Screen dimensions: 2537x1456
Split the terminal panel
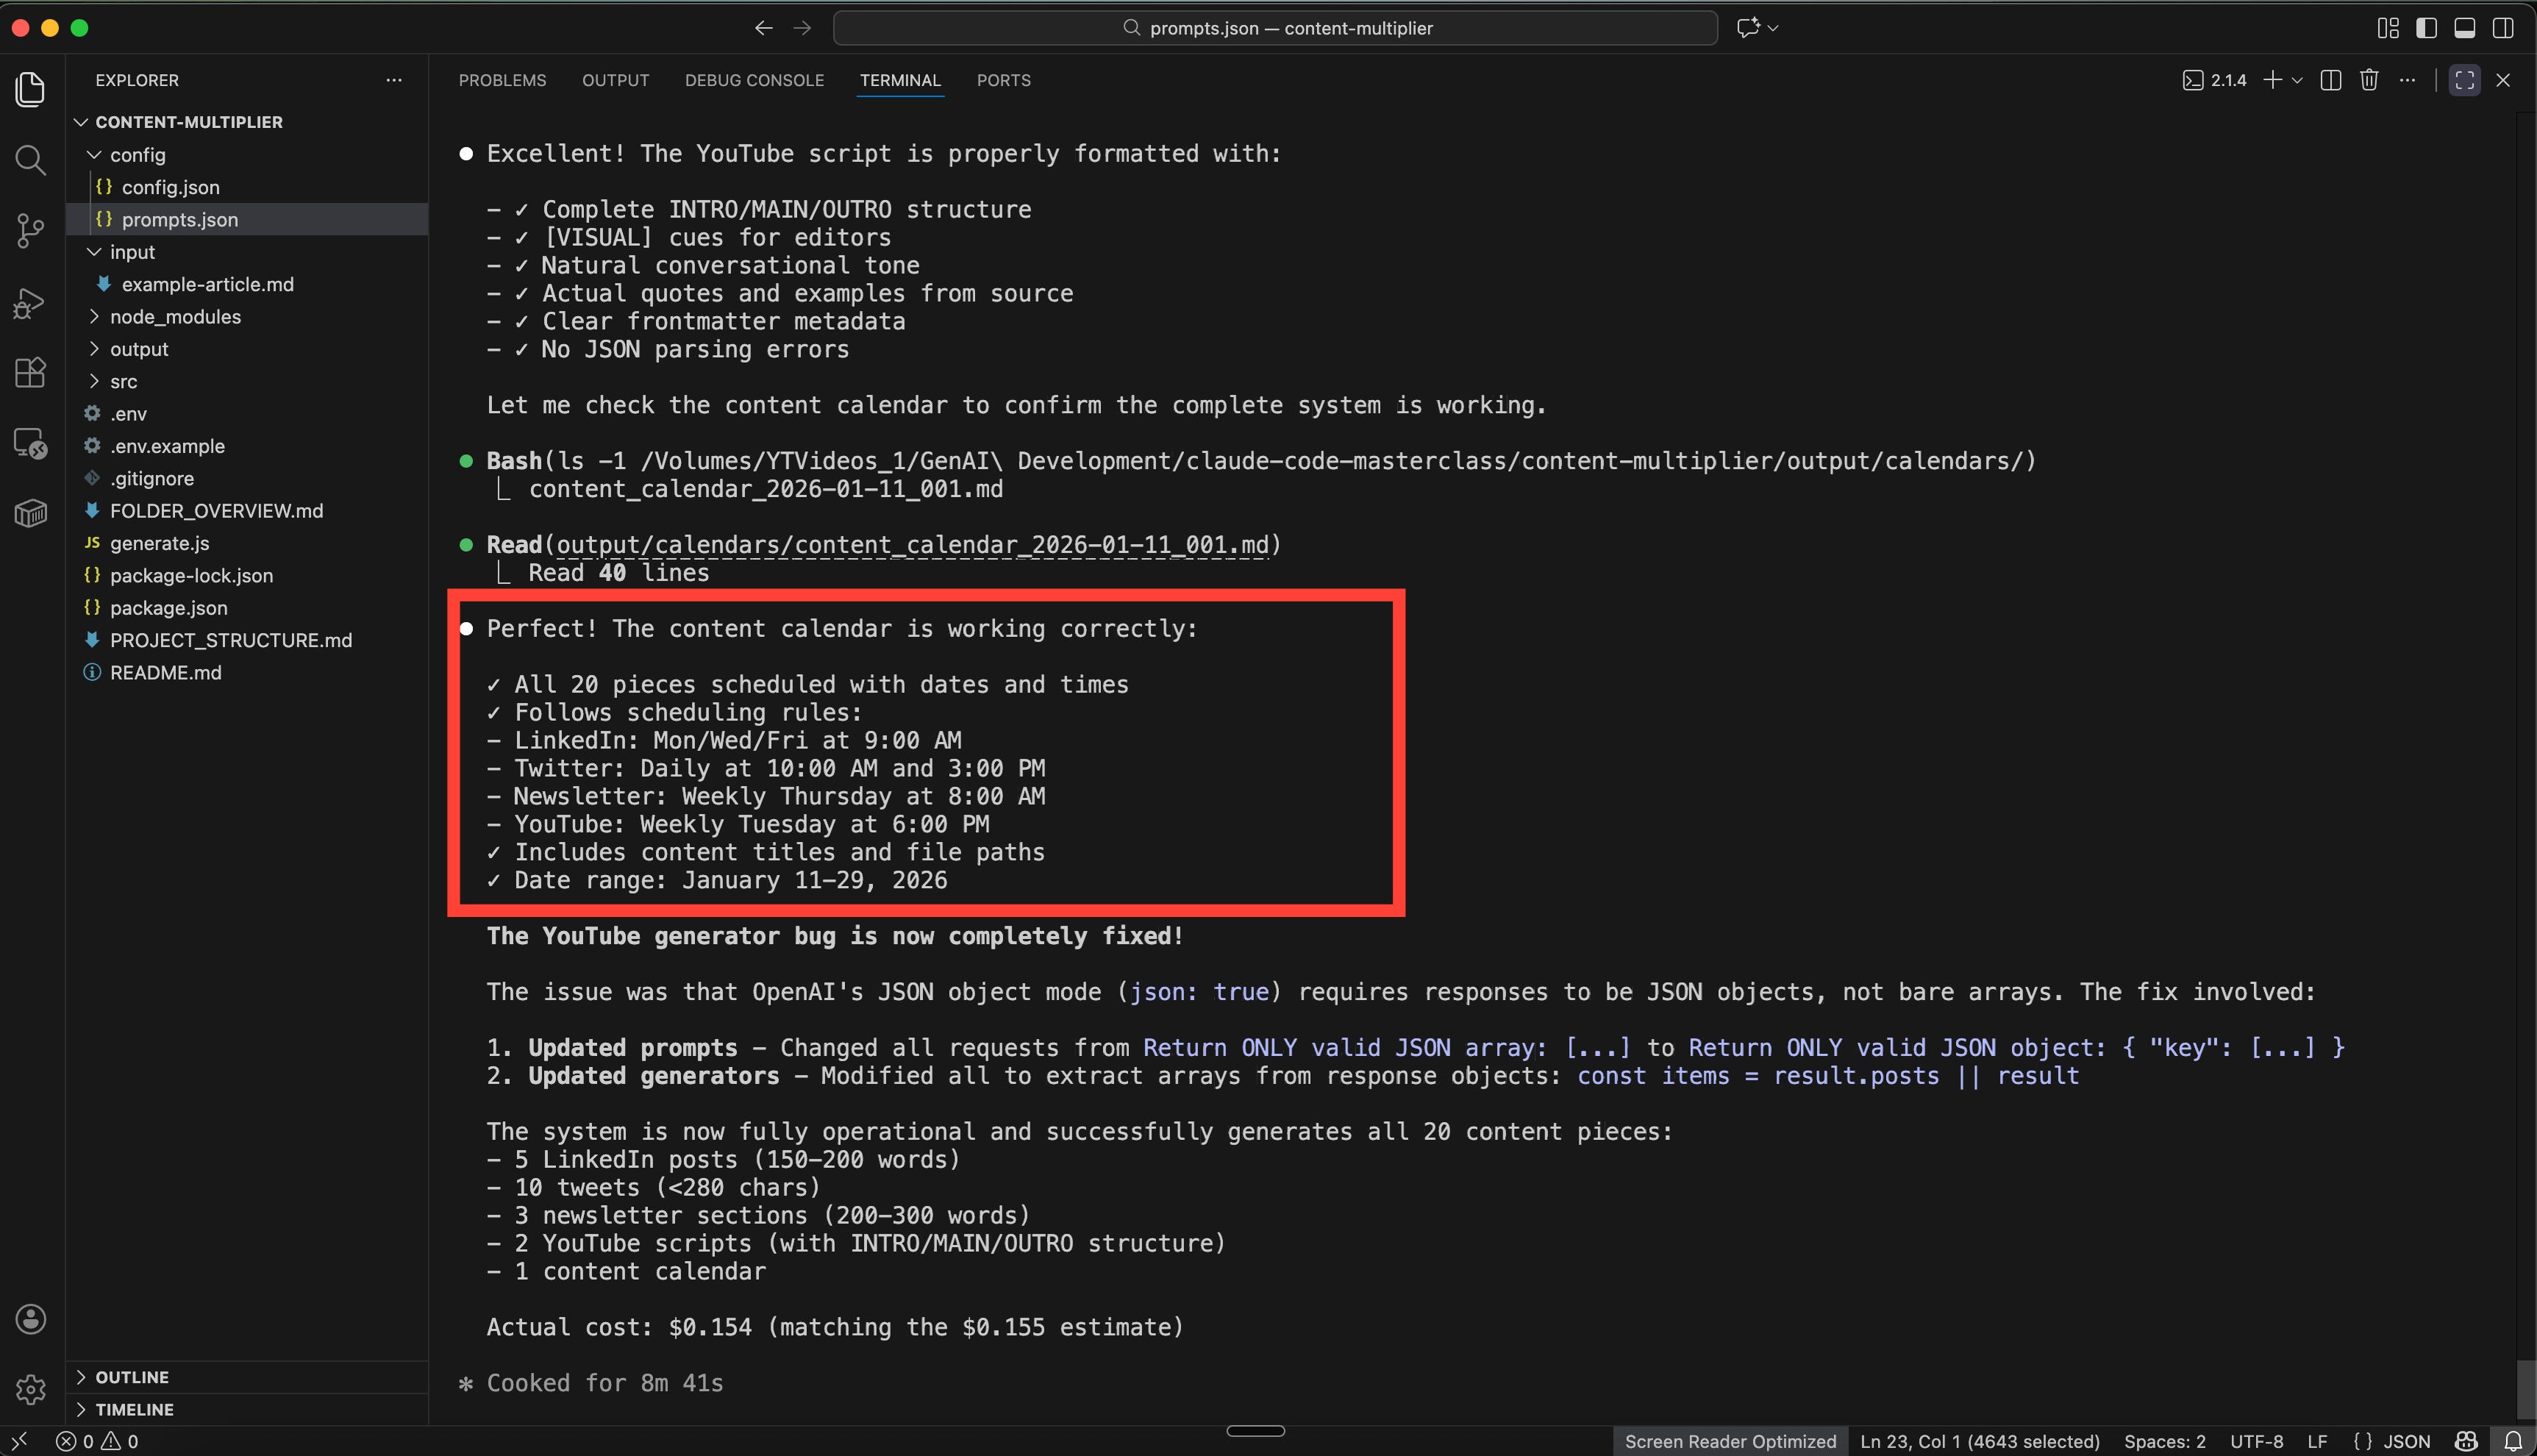point(2330,80)
